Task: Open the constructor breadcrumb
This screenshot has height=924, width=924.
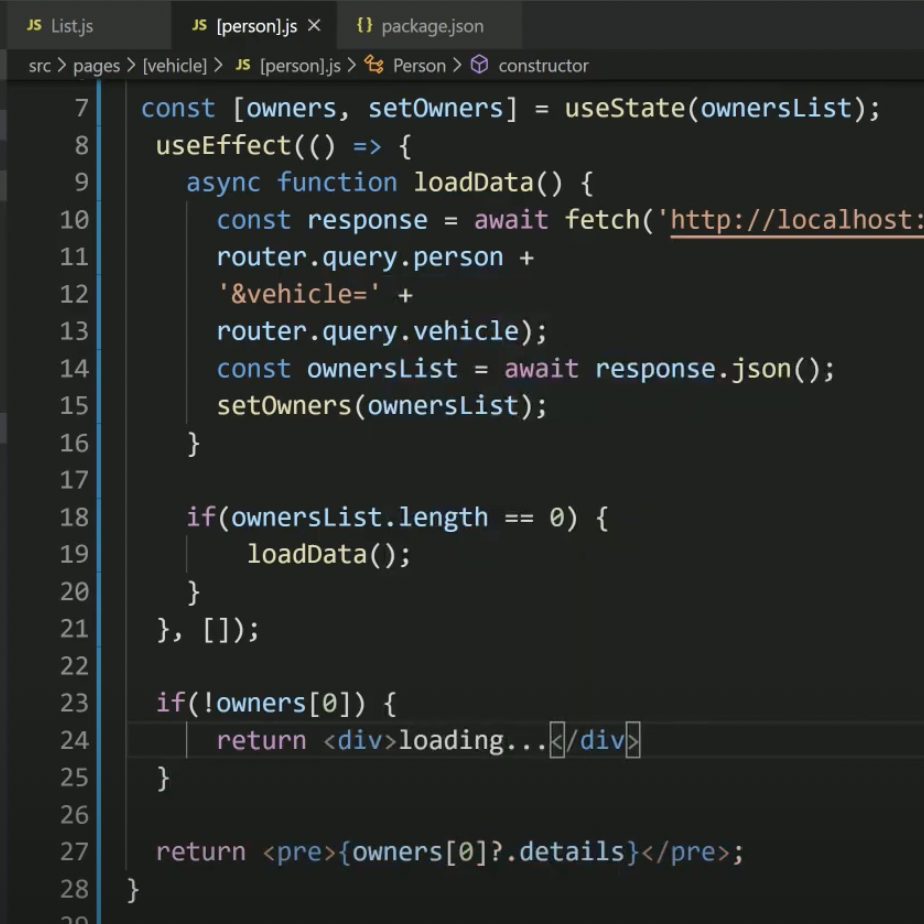Action: pos(543,65)
